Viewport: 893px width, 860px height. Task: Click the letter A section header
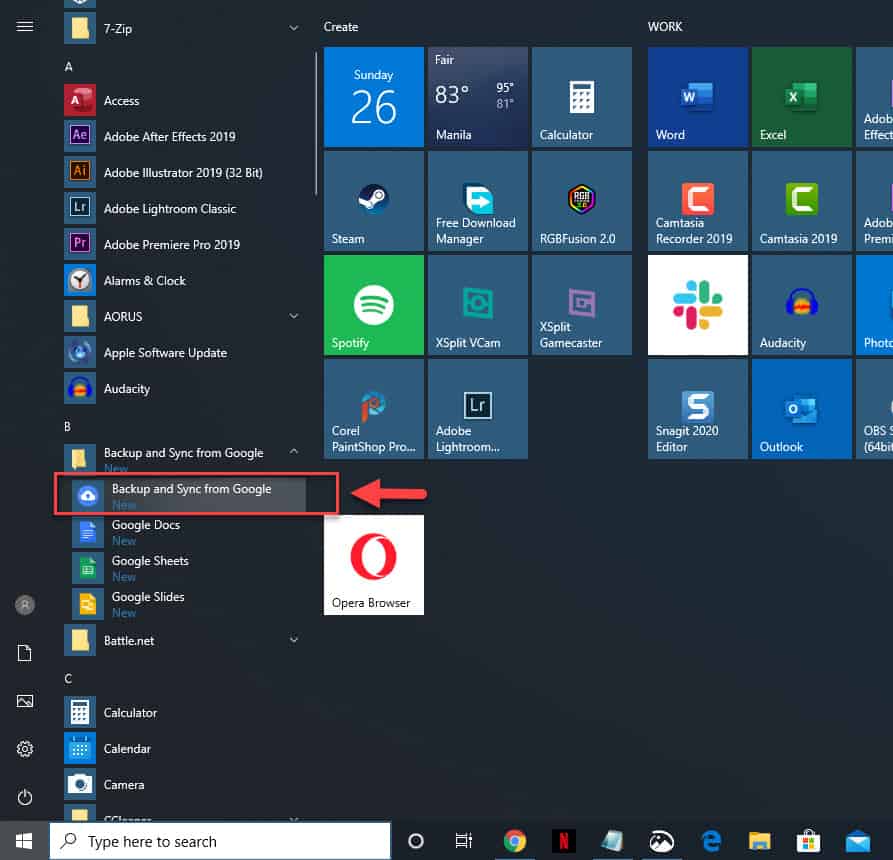point(68,67)
